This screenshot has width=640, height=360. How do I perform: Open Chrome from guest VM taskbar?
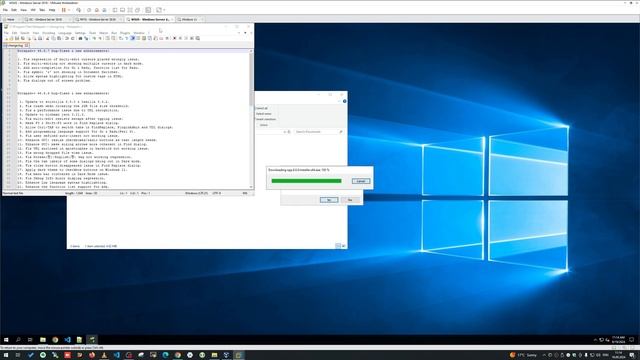click(x=55, y=339)
